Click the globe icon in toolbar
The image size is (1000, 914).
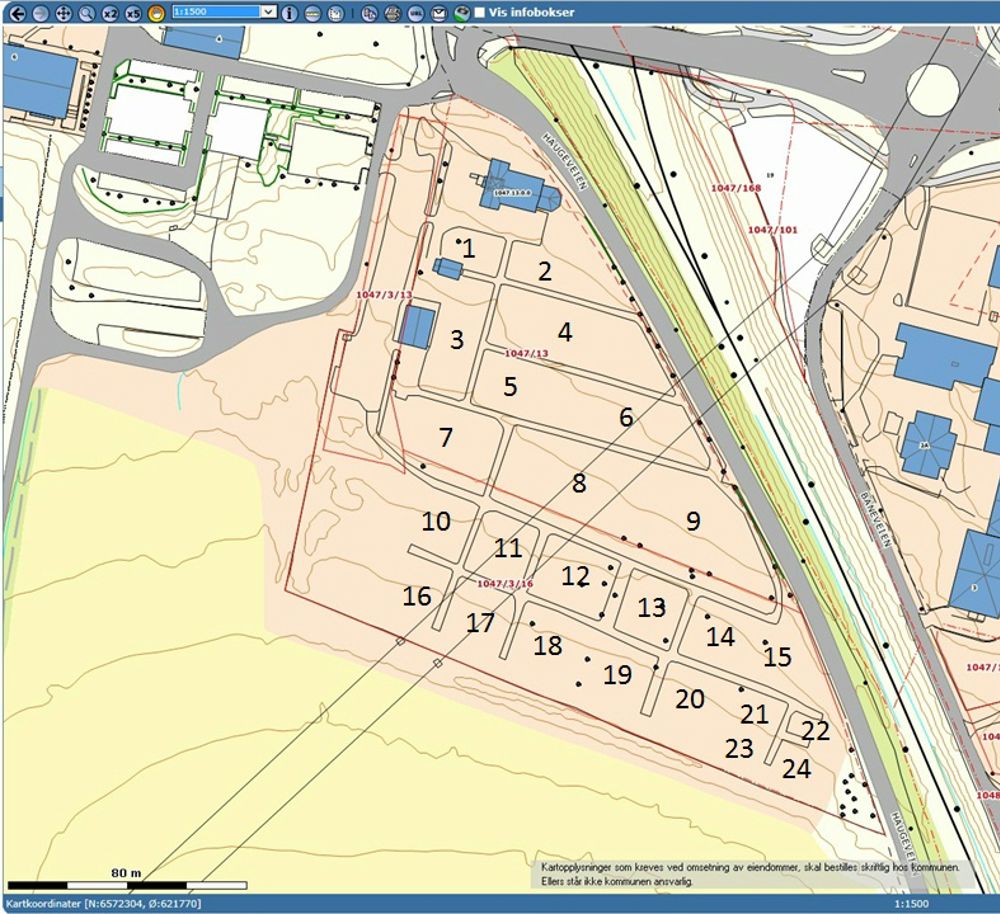click(461, 13)
